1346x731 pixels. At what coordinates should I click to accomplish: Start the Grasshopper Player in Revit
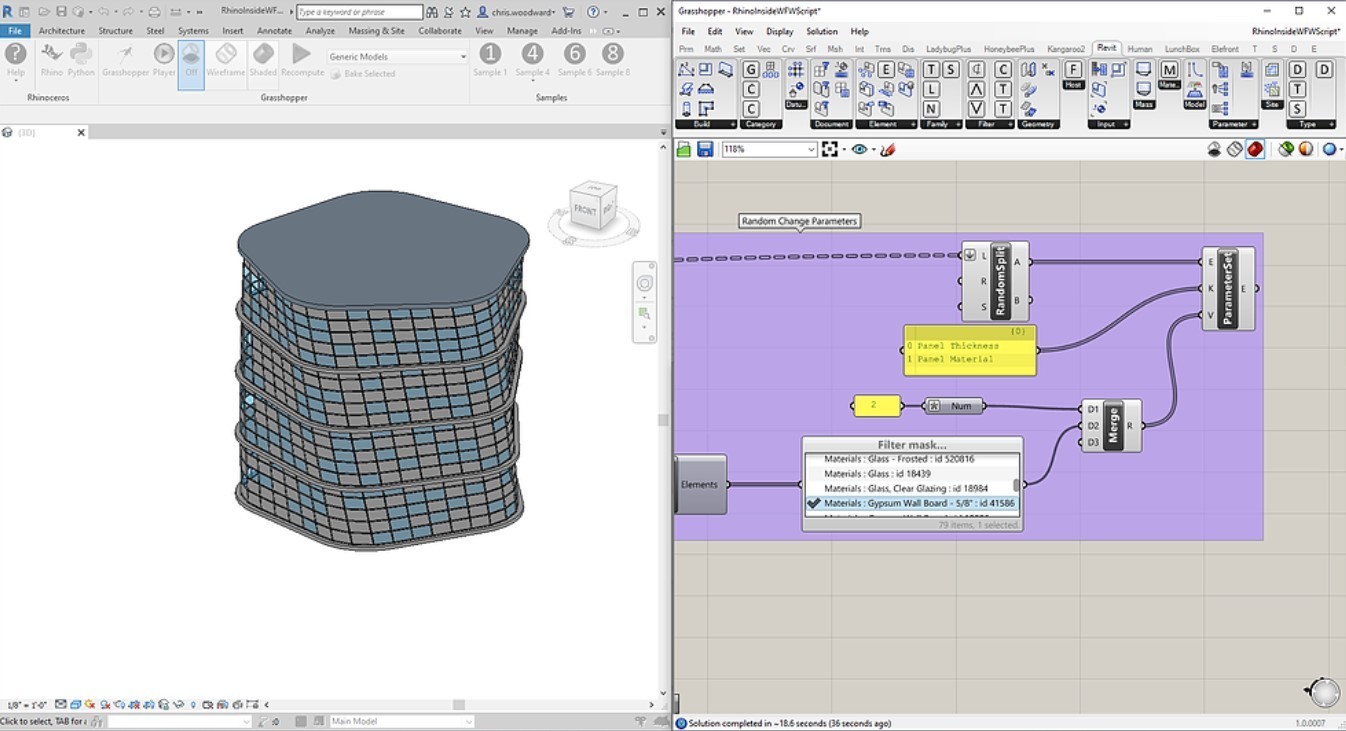(164, 59)
